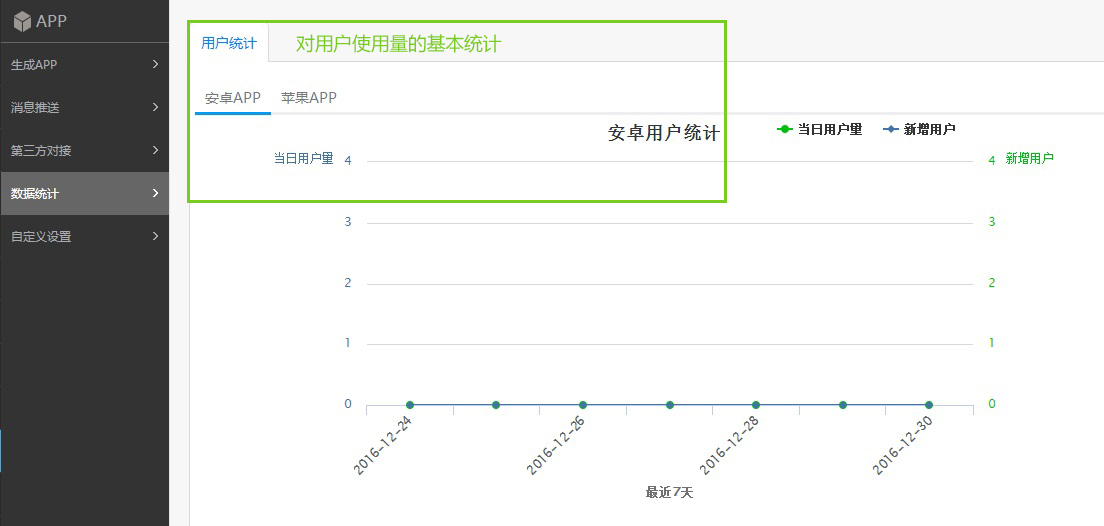Expand the 数据统计 chevron arrow

(x=155, y=193)
